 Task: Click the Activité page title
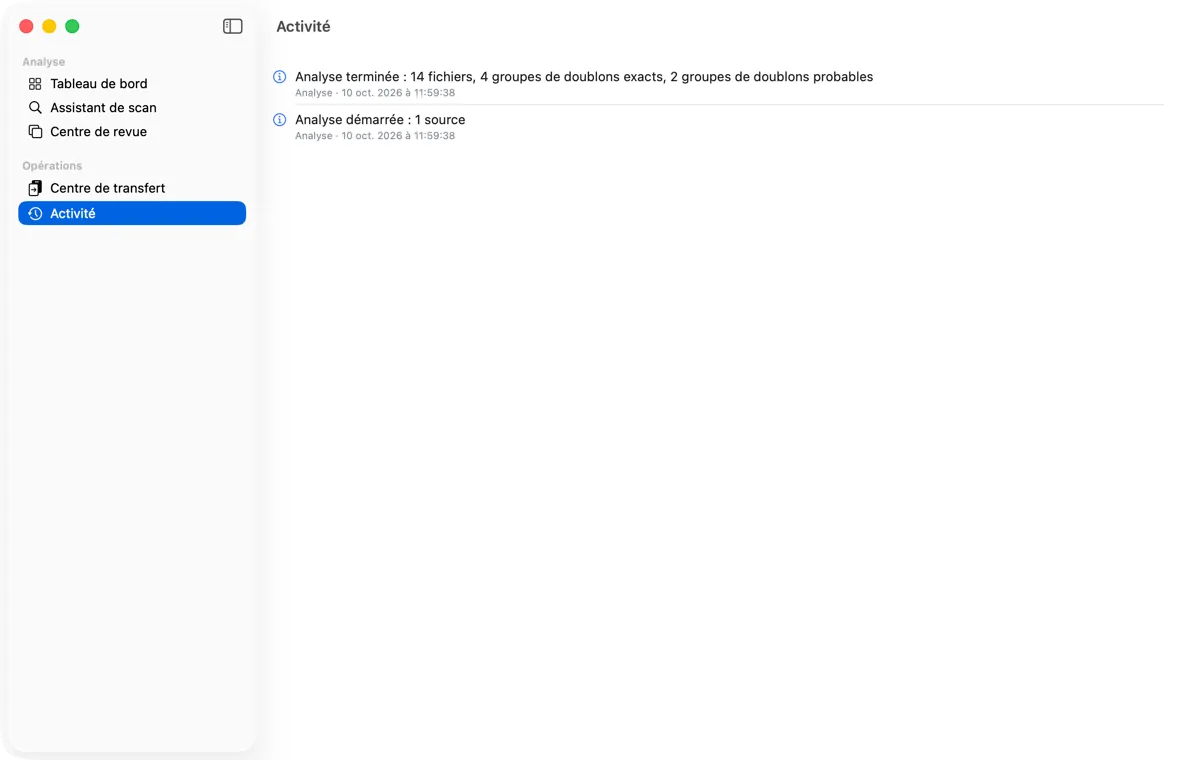point(303,26)
